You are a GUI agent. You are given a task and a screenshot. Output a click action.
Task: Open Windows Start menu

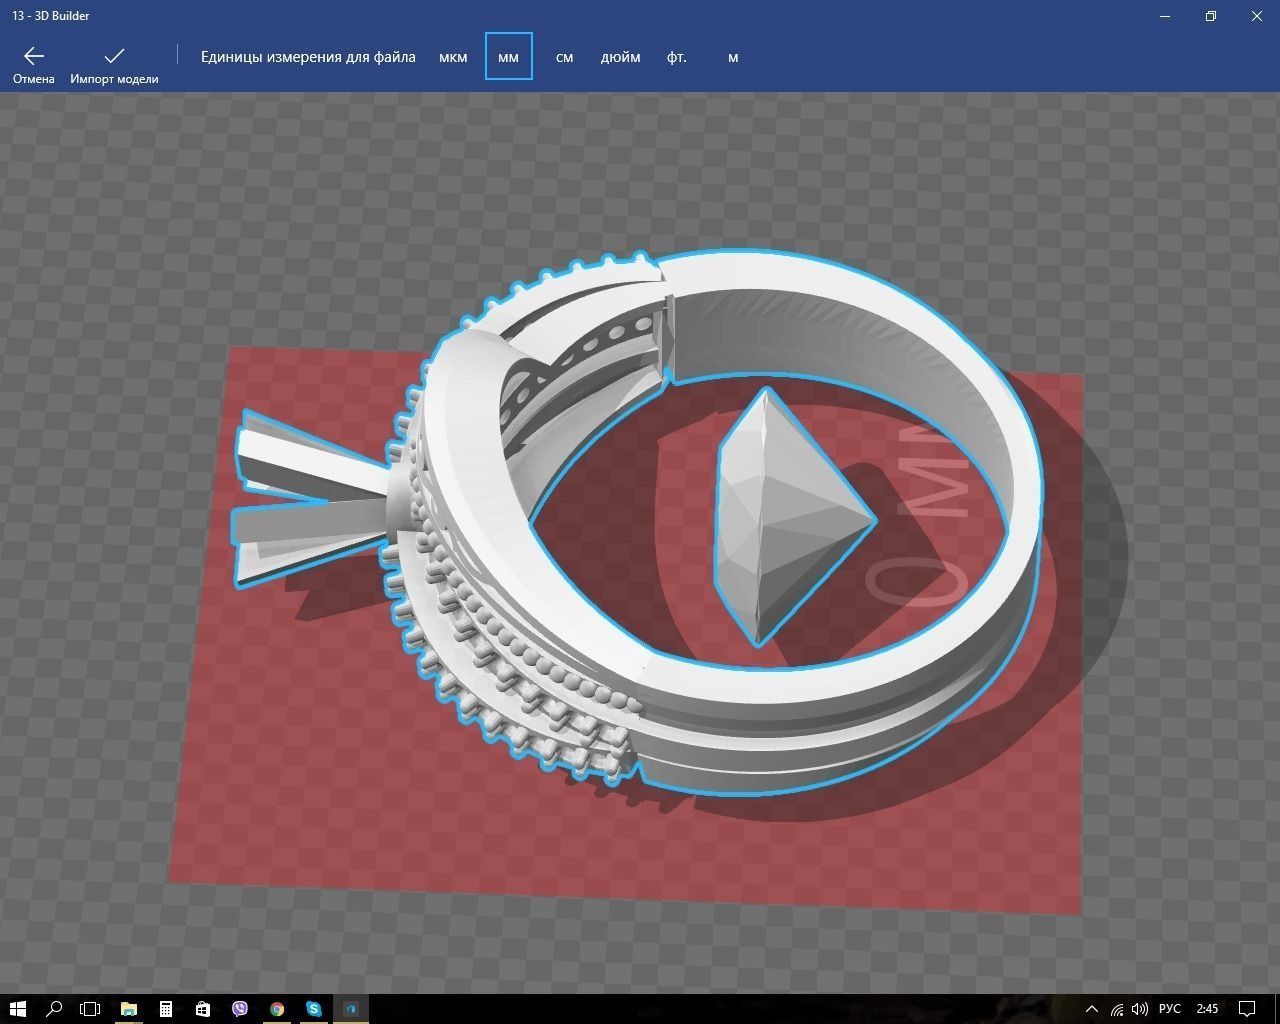[17, 1009]
